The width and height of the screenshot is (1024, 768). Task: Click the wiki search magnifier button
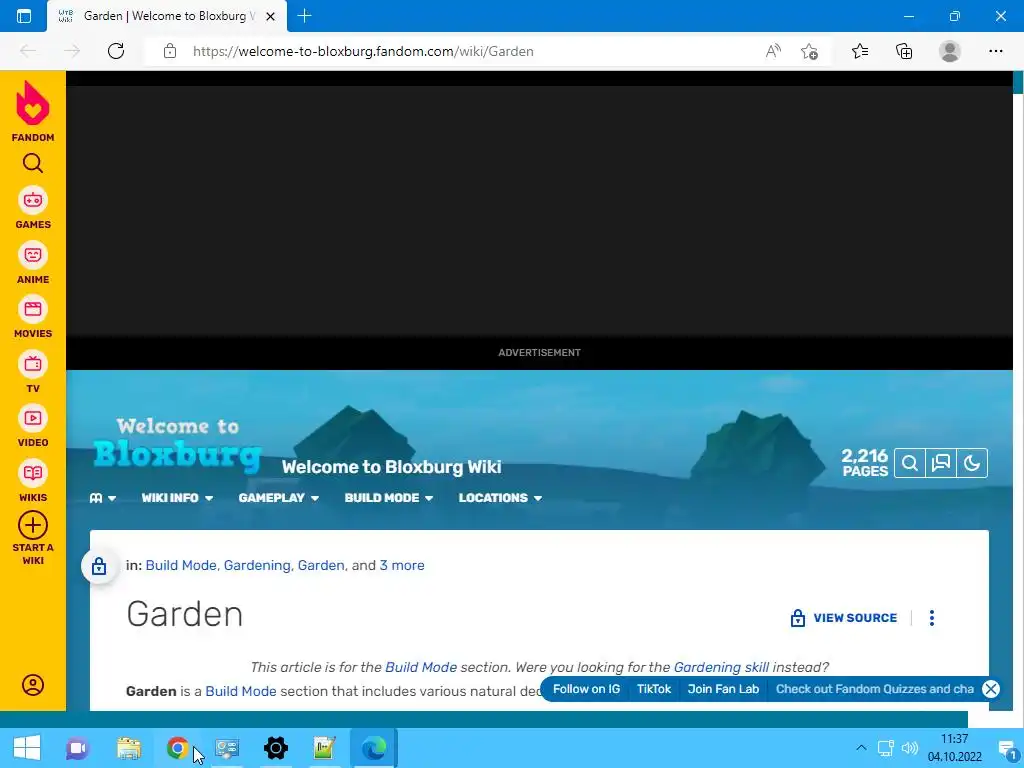[910, 463]
